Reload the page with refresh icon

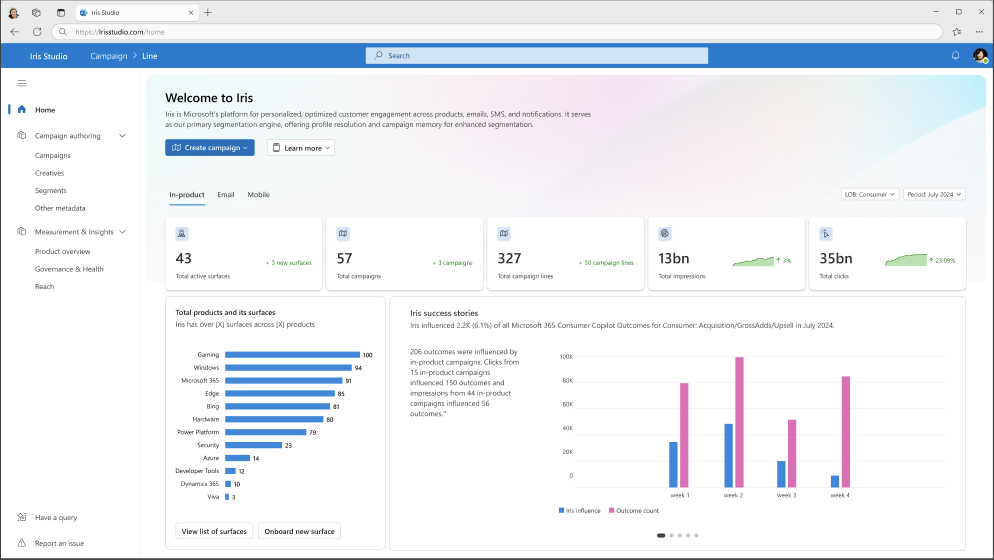37,32
